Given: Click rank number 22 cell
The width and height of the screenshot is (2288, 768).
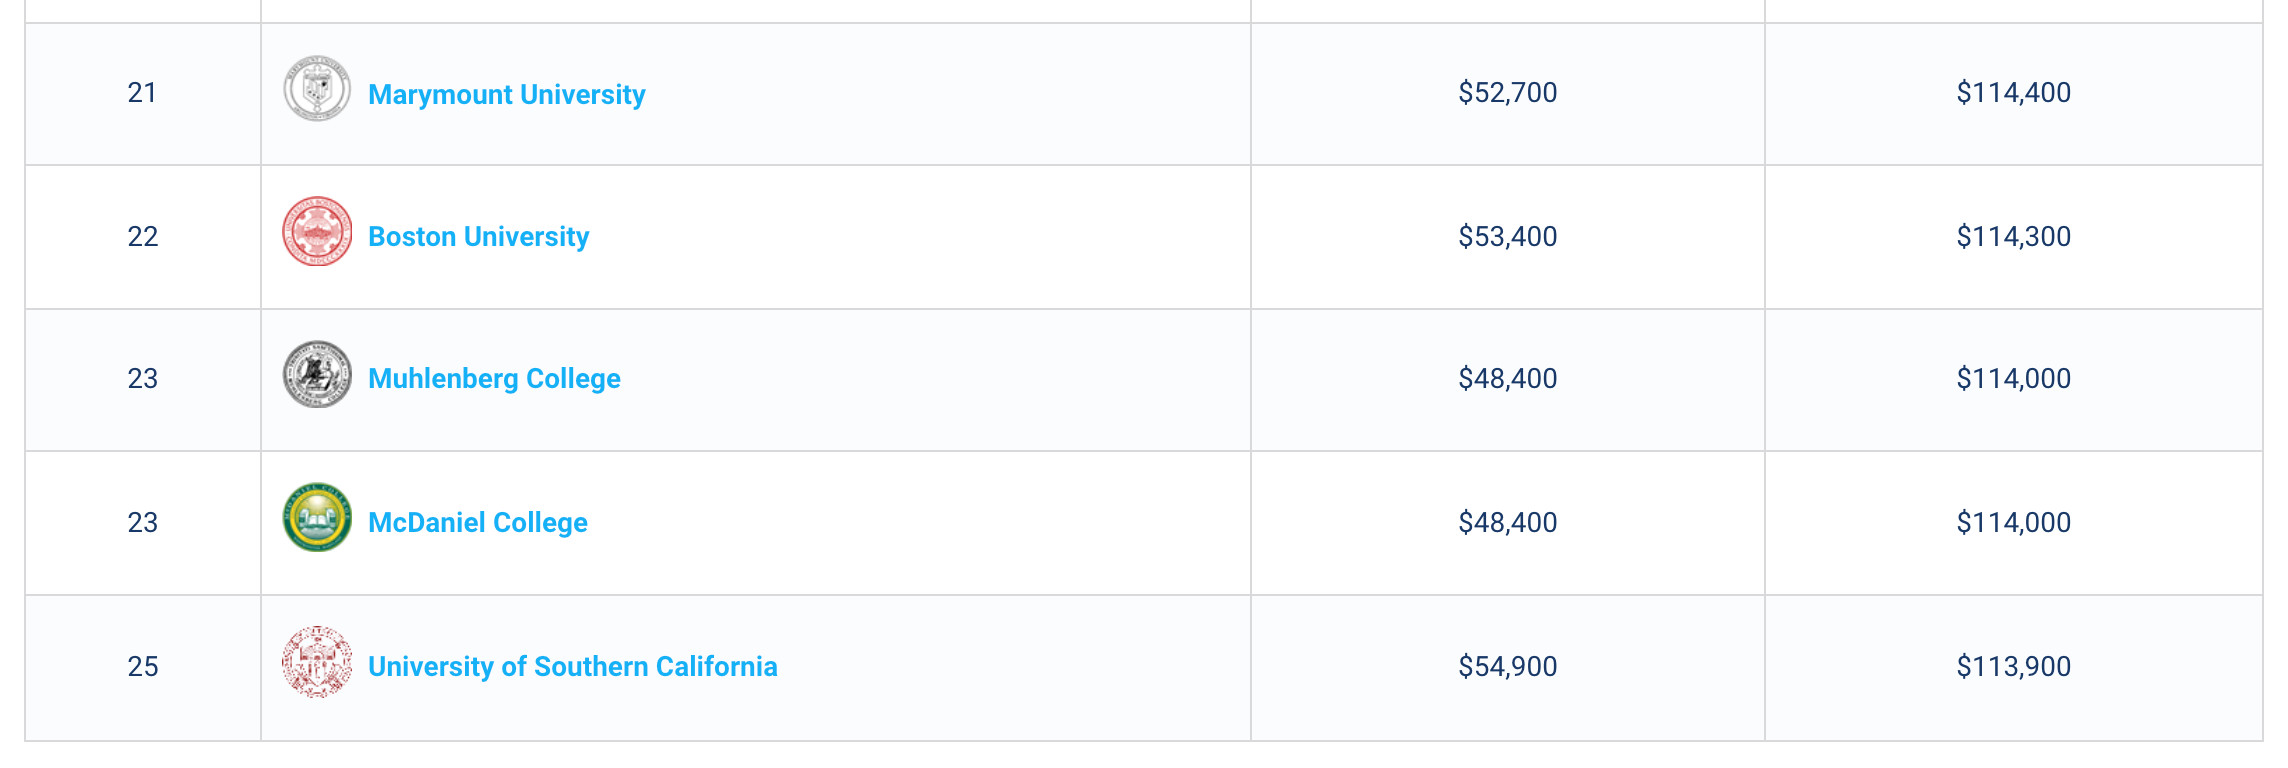Looking at the screenshot, I should pos(143,237).
